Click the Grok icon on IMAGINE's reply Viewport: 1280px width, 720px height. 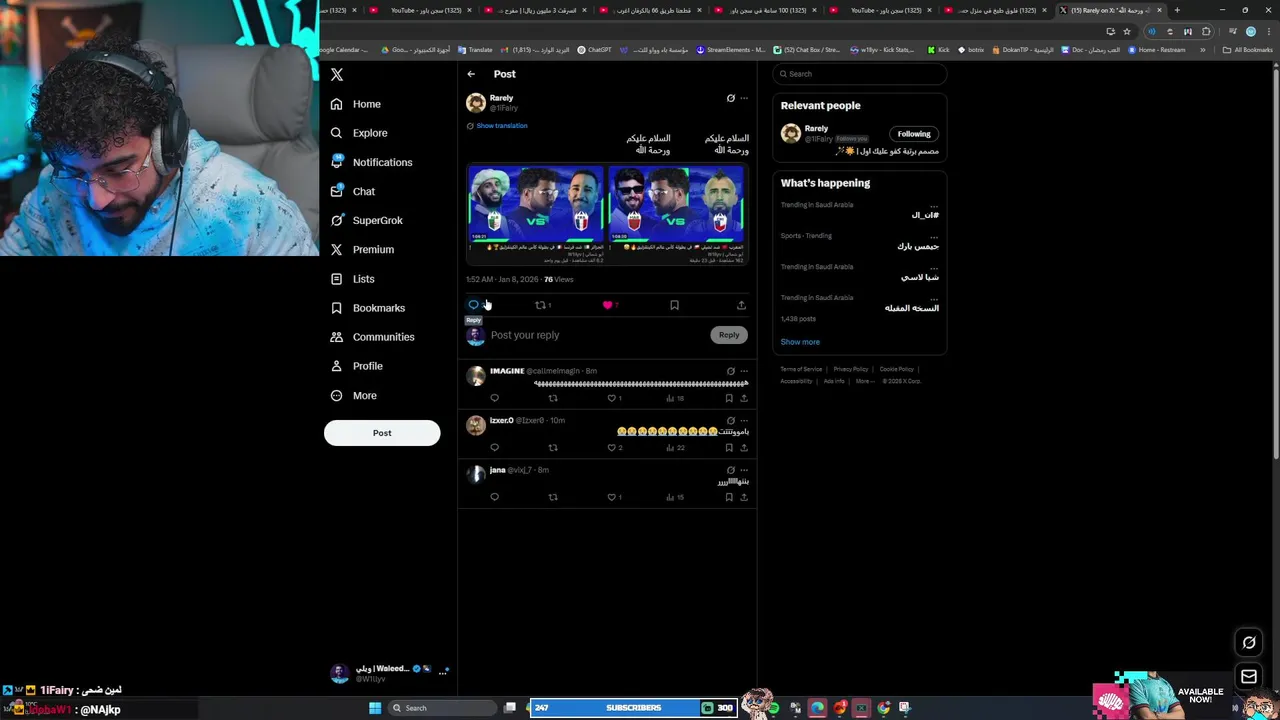click(x=730, y=371)
